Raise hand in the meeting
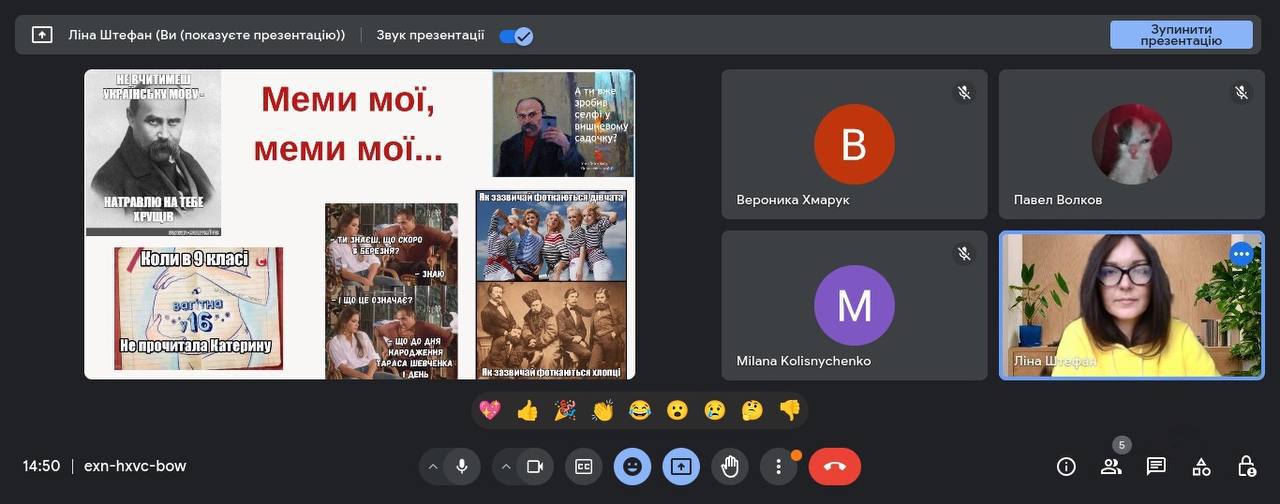This screenshot has width=1280, height=504. [730, 466]
